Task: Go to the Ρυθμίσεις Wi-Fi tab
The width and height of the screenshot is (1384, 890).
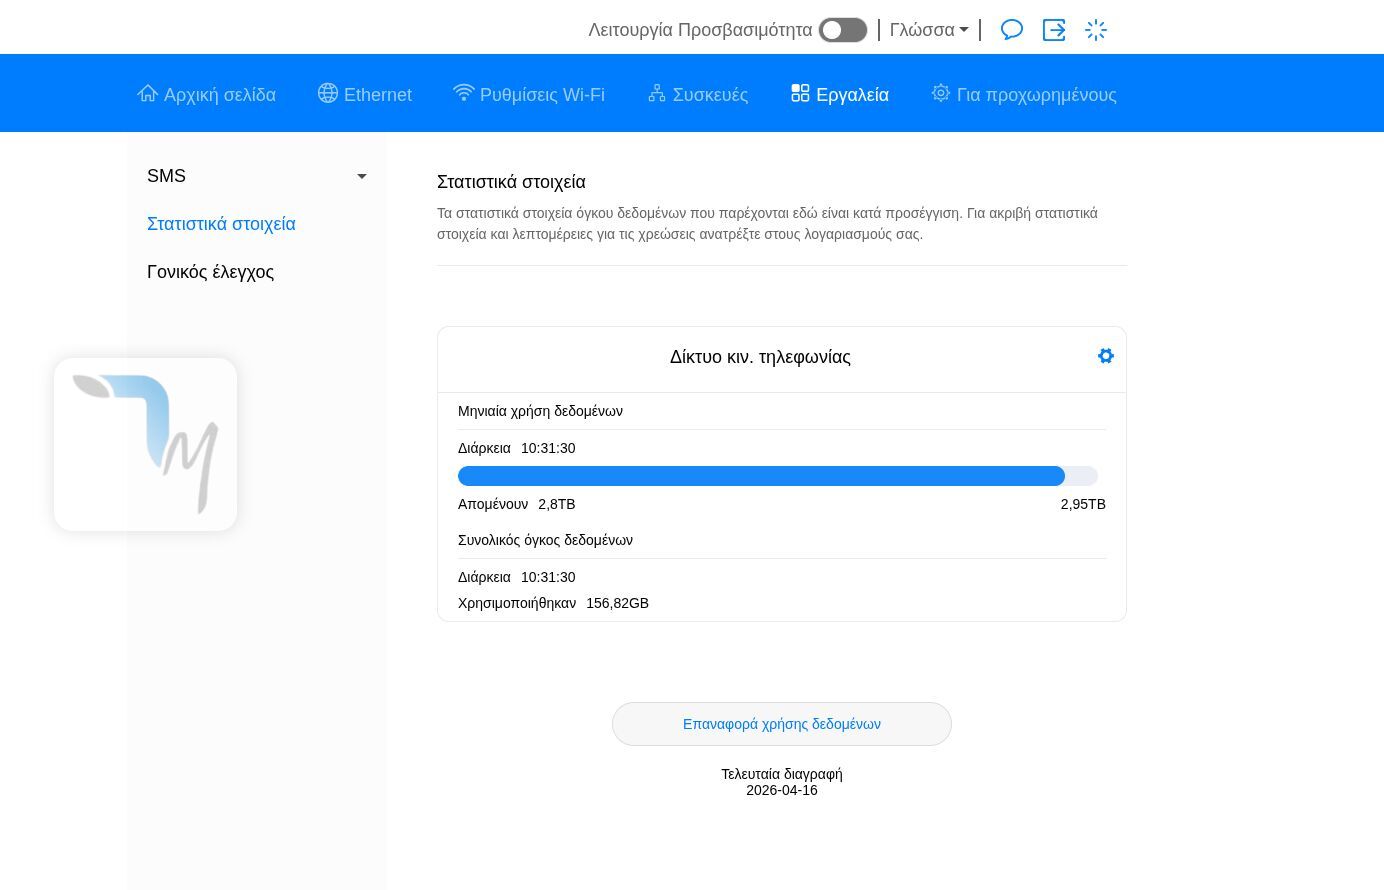Action: pos(541,95)
